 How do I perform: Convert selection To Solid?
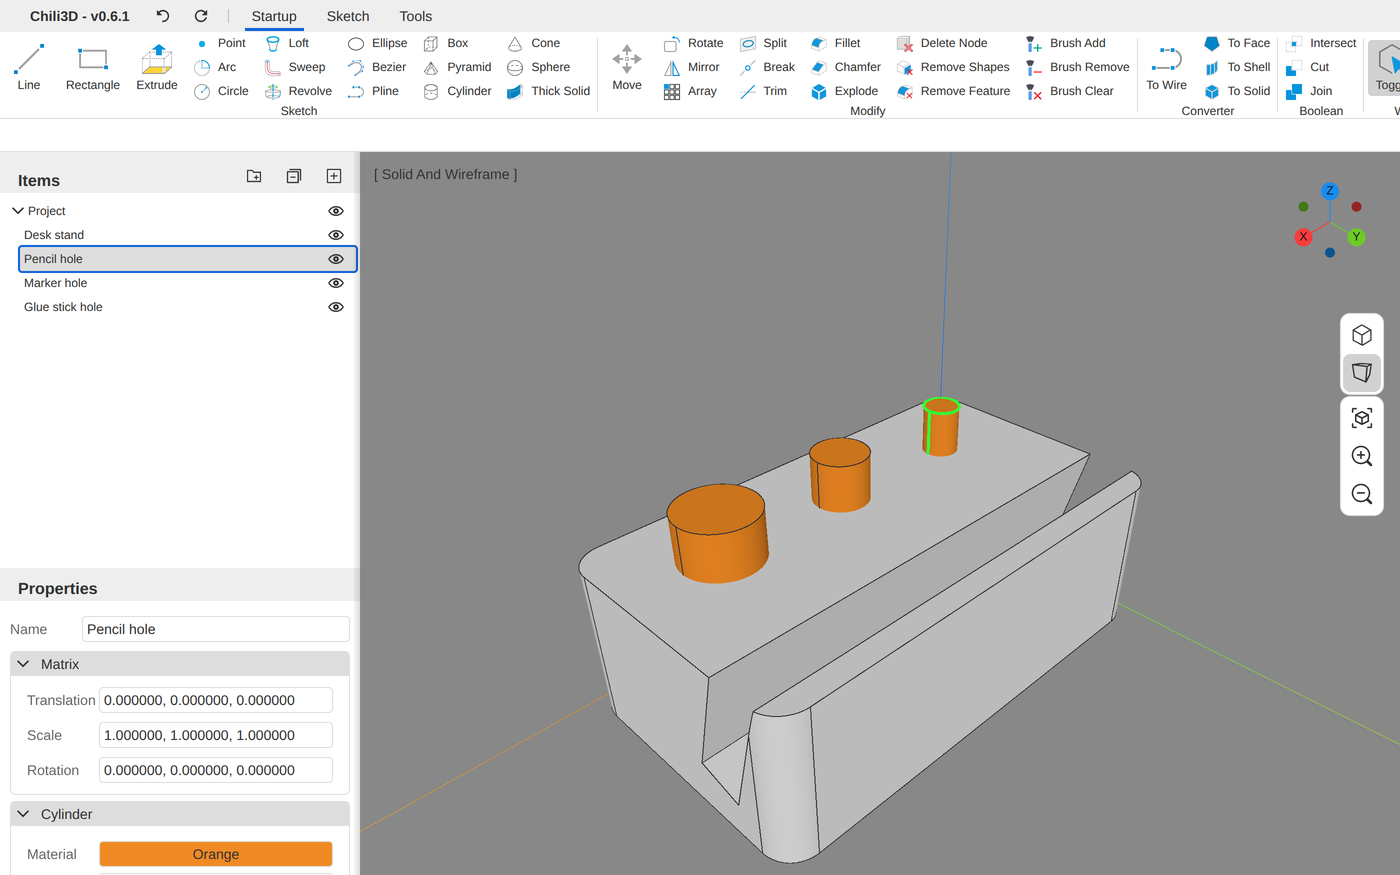point(1237,91)
